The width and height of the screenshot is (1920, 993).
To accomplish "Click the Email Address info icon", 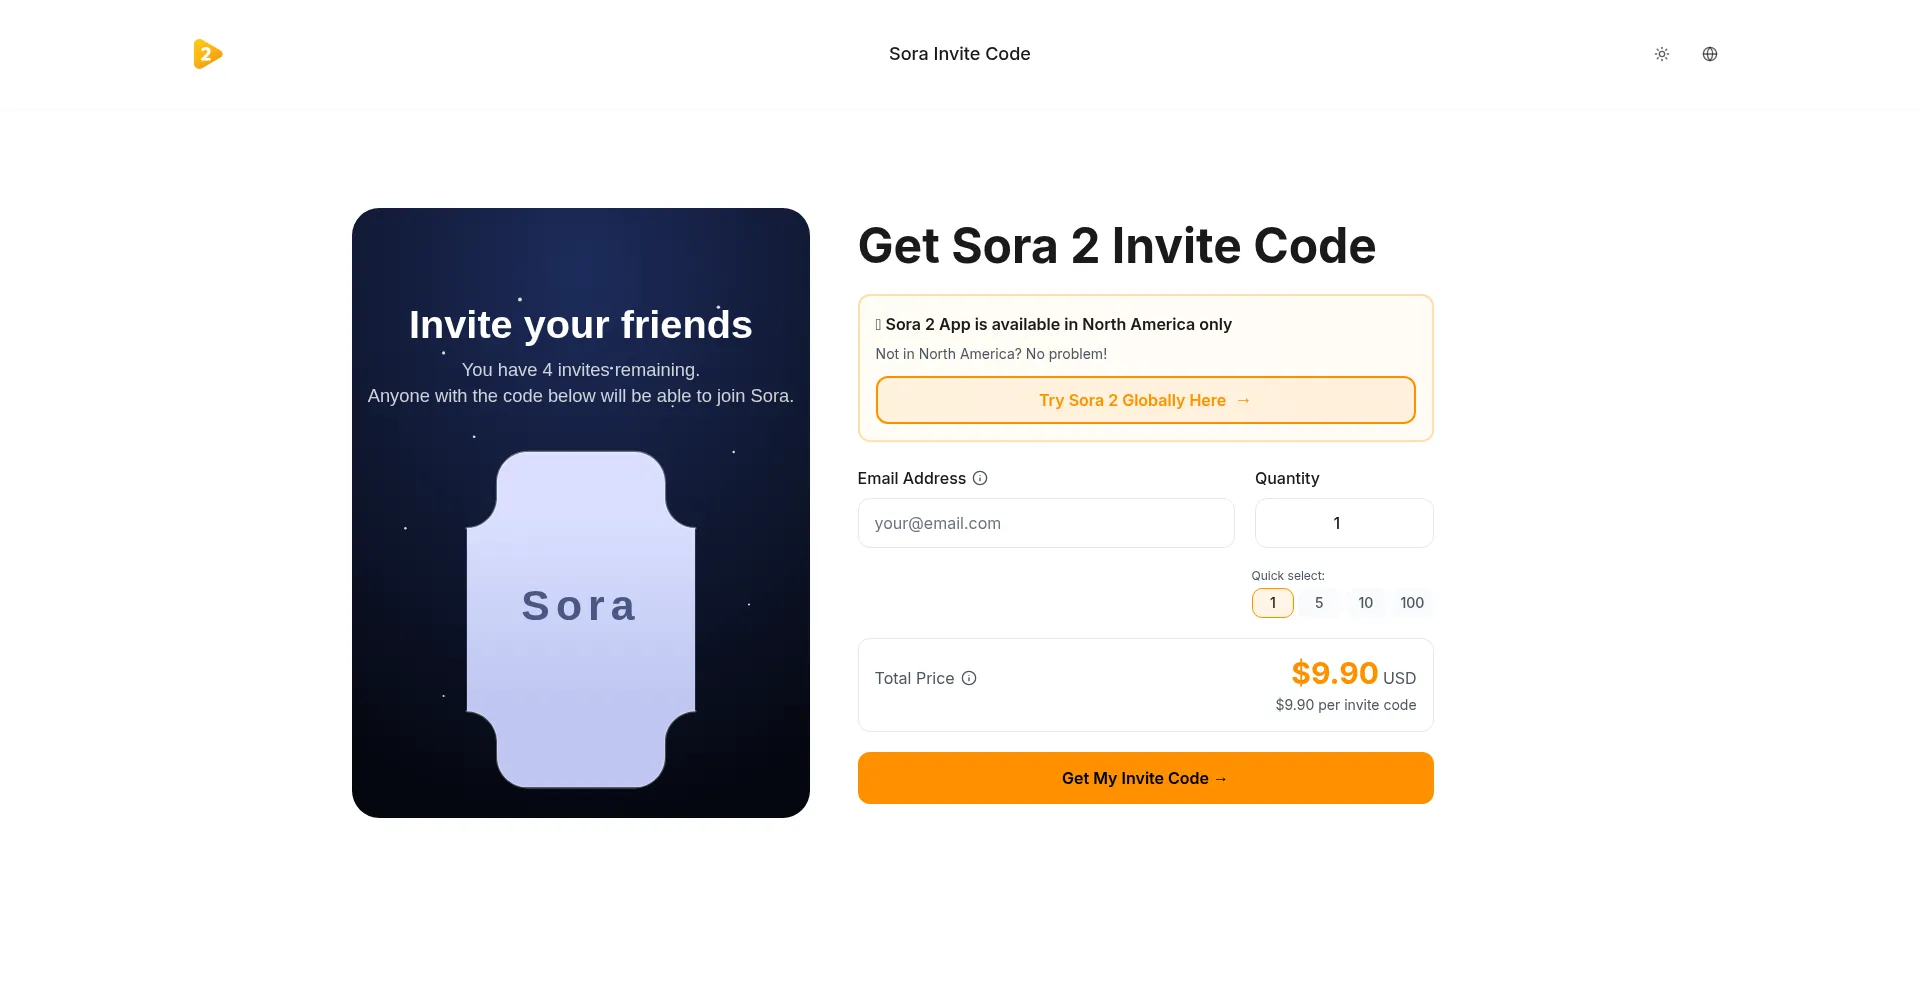I will click(980, 478).
